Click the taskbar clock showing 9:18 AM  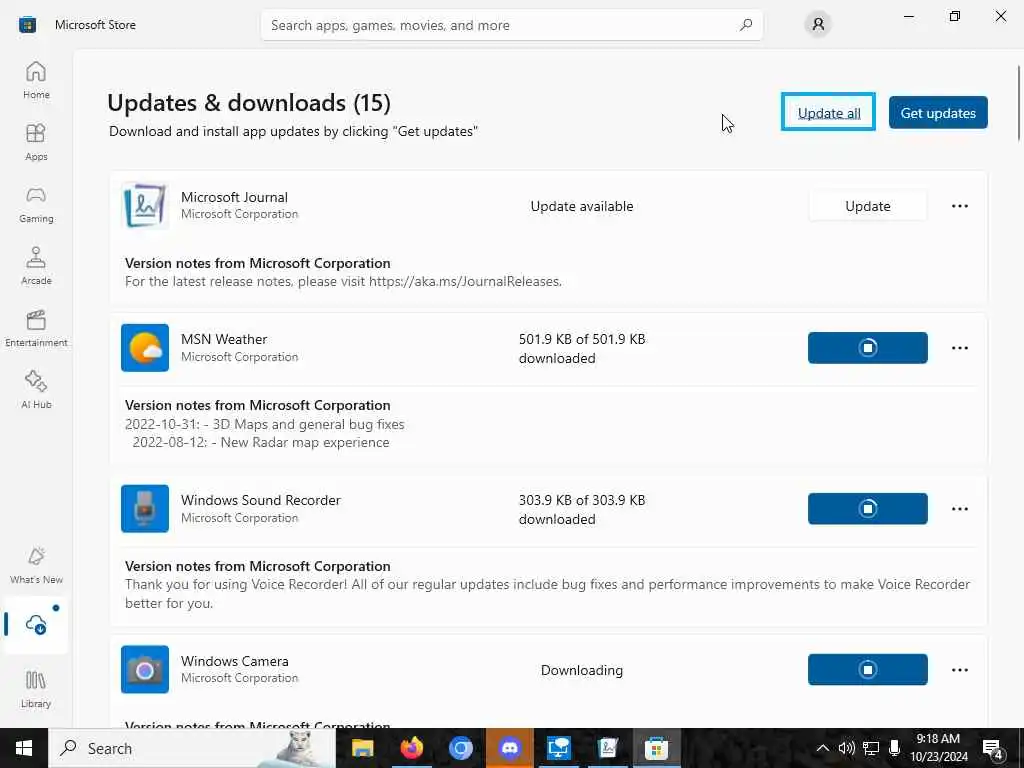(938, 748)
